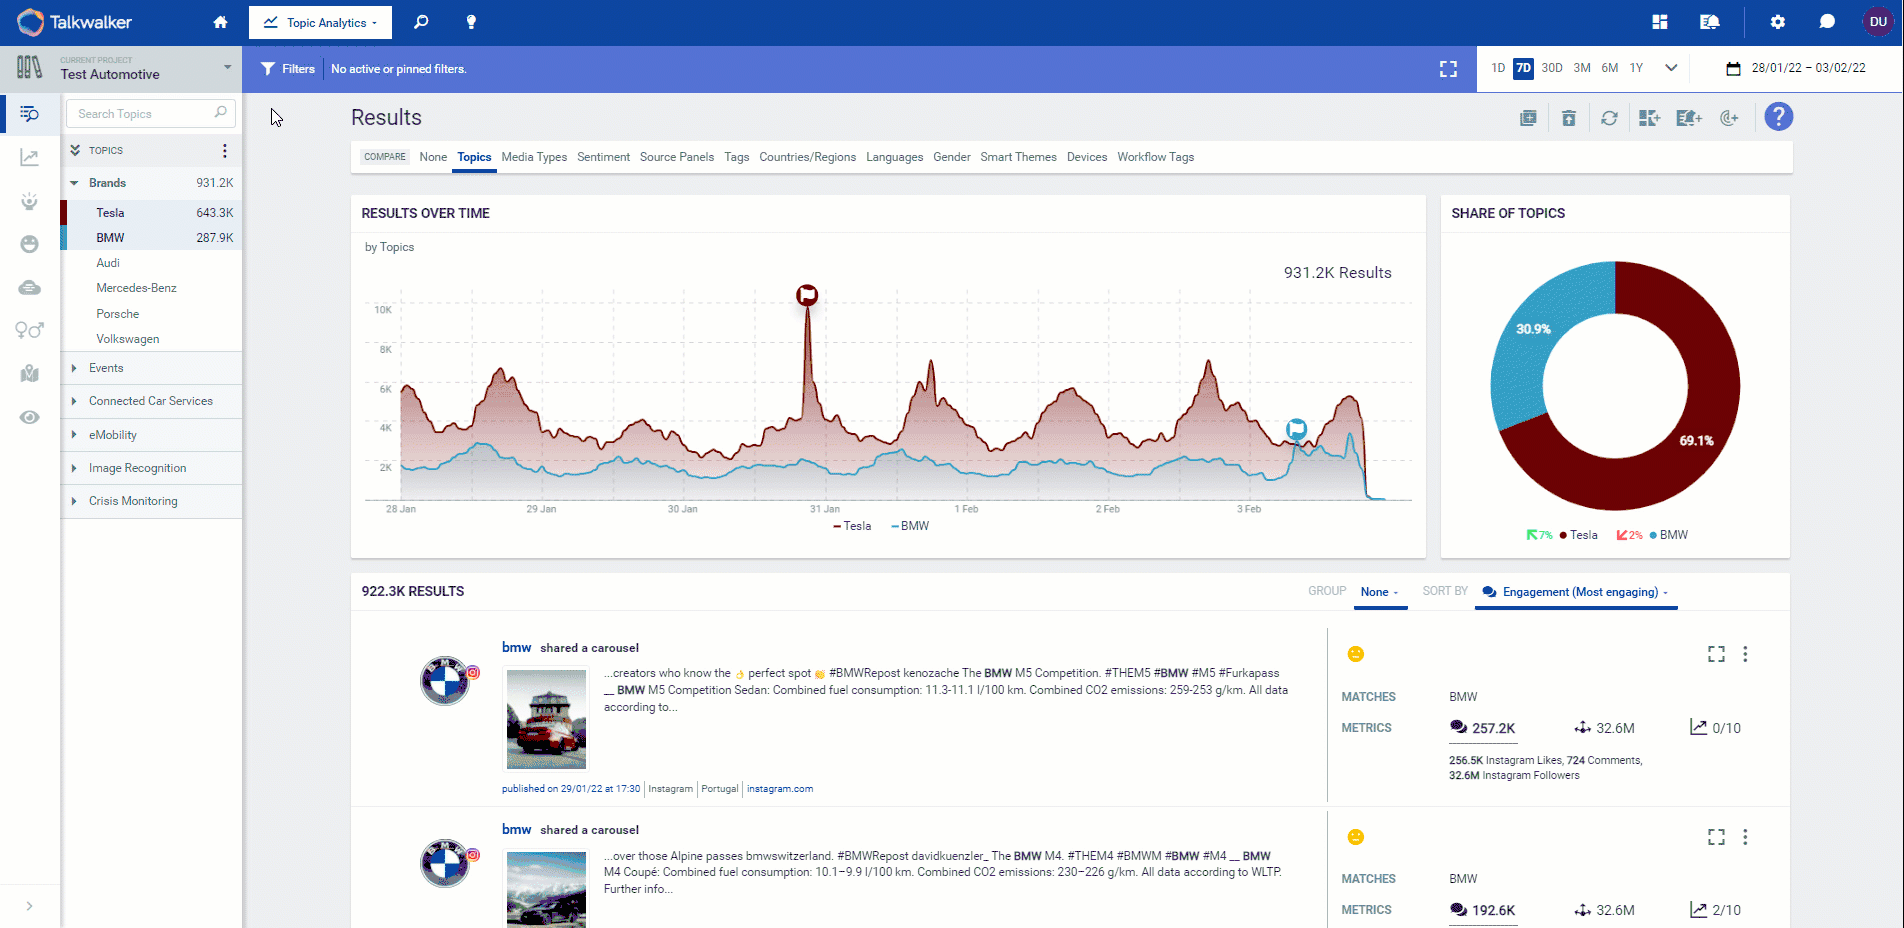Click the blue BMW donut segment
Screen dimensions: 1904x928
point(1535,330)
